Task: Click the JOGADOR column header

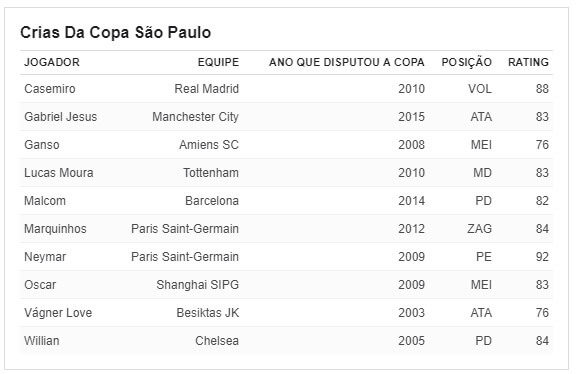Action: point(52,62)
